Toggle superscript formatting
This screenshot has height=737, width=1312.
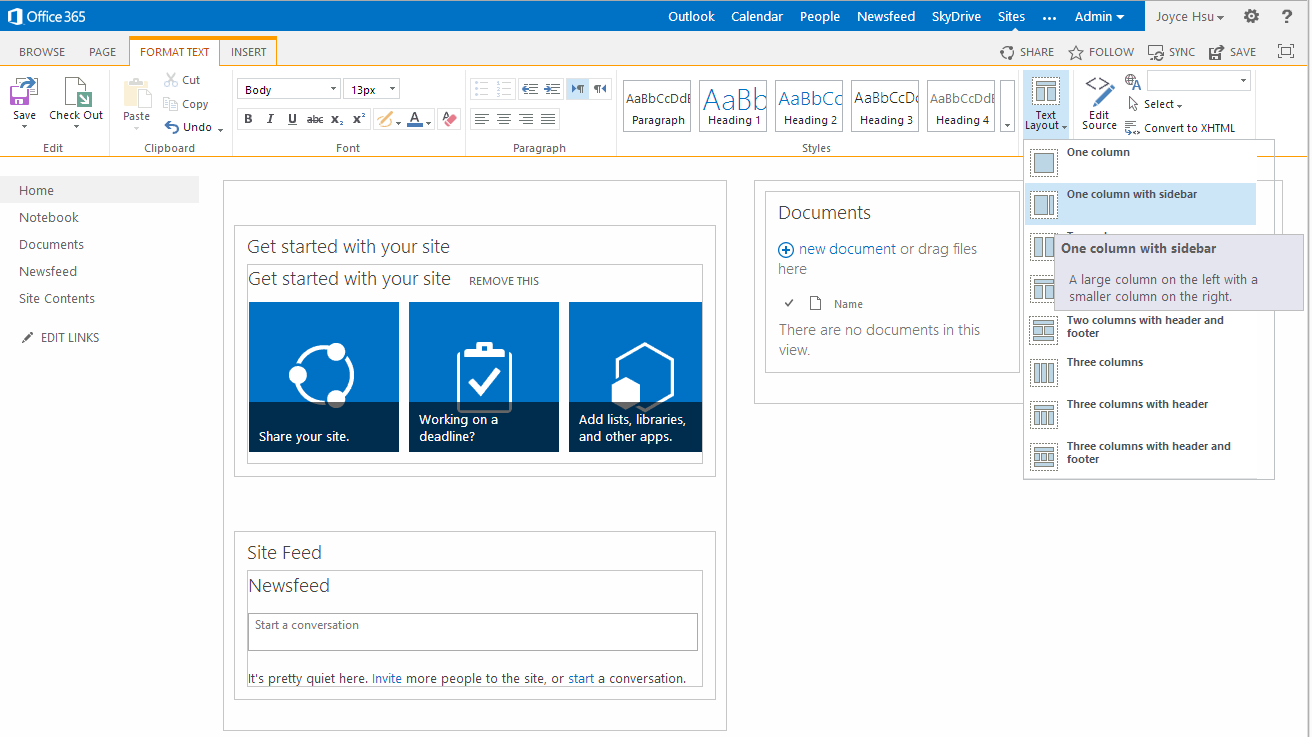(359, 119)
